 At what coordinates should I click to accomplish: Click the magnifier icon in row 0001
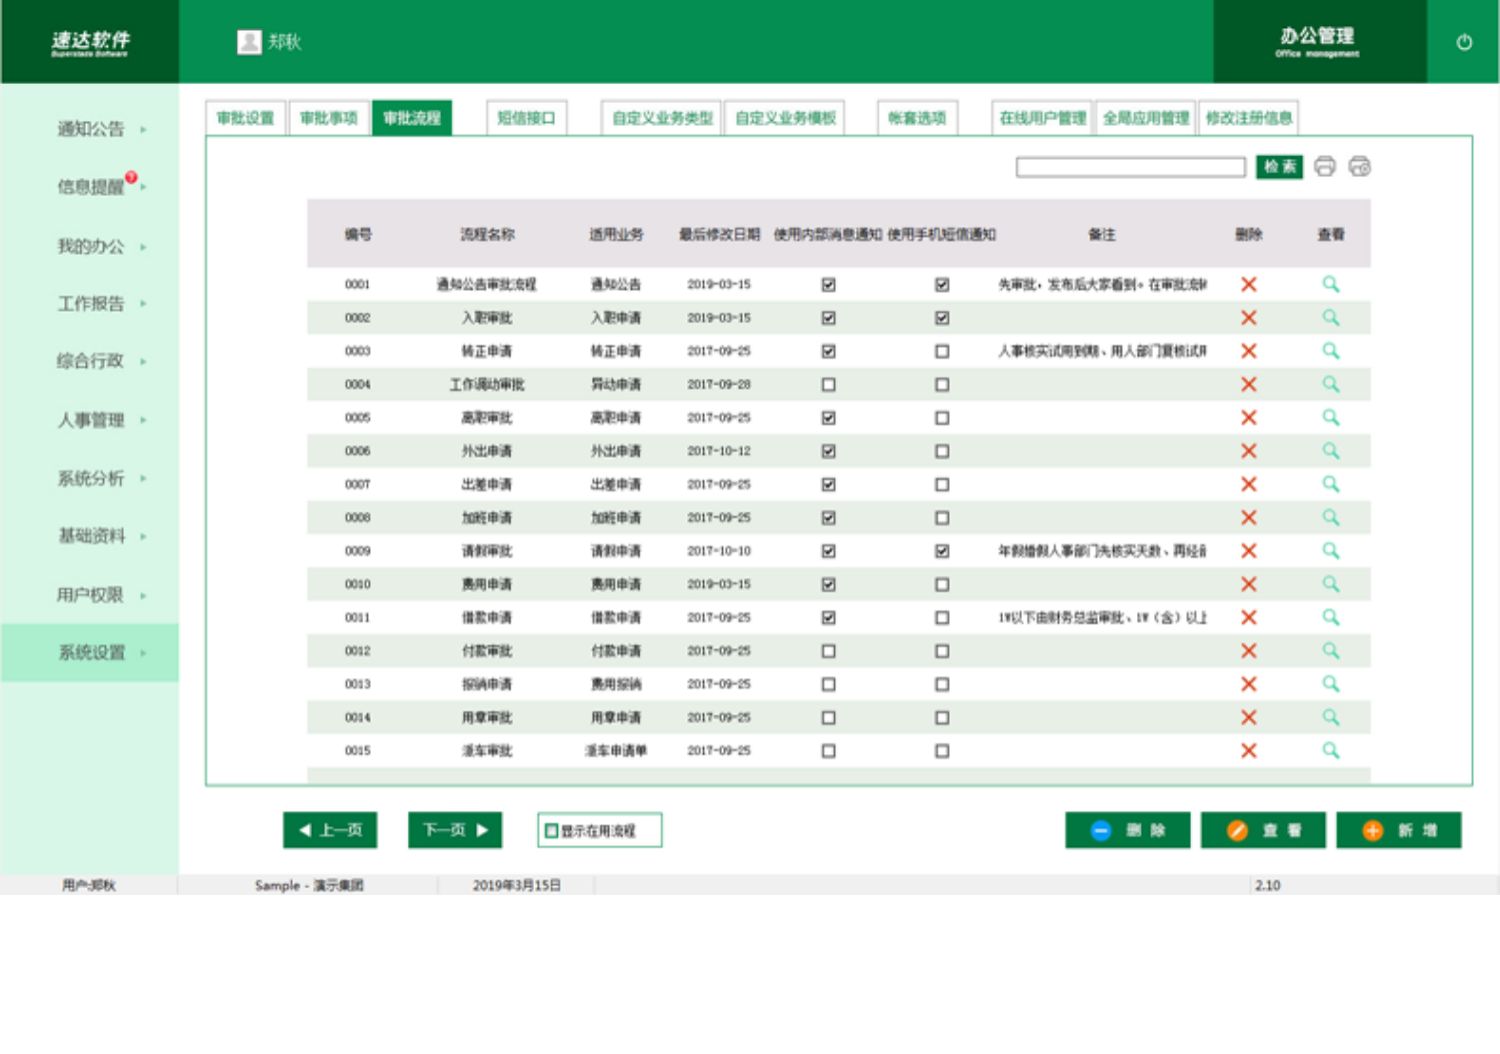[x=1331, y=284]
